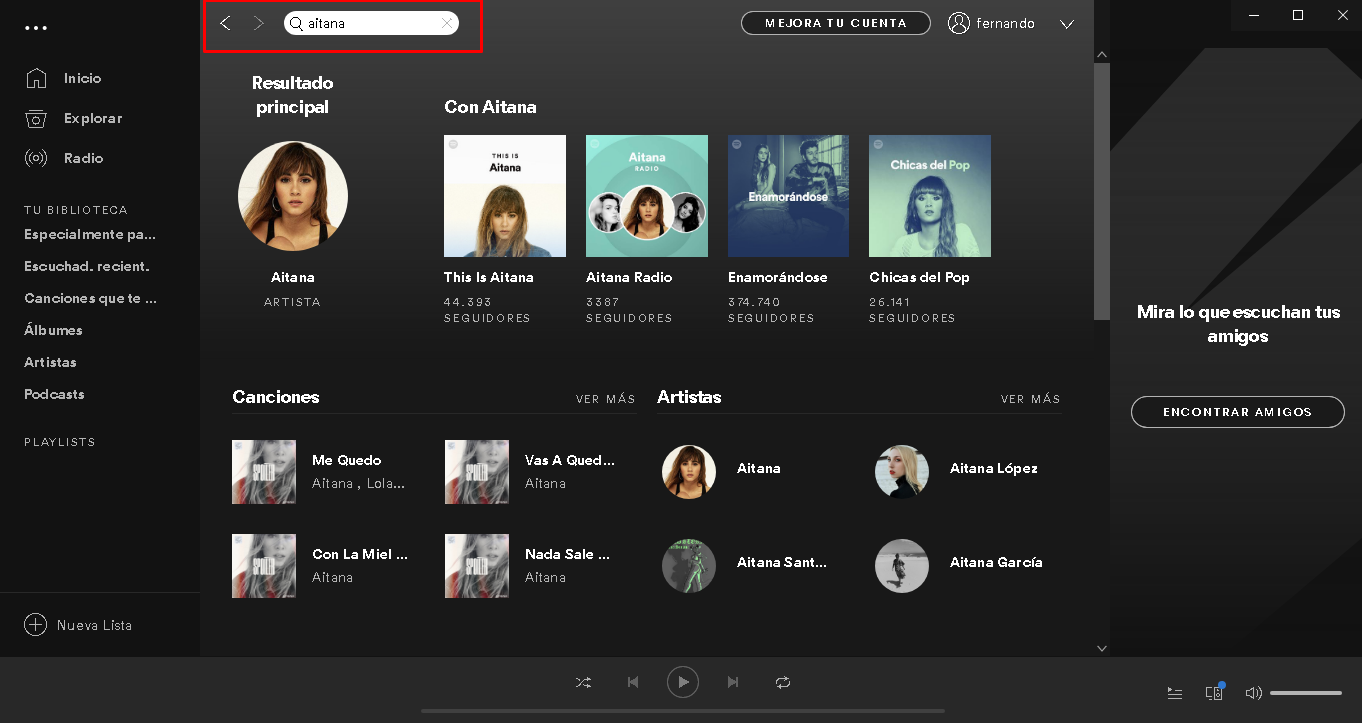
Task: Click the Aitana name under main result
Action: pos(293,277)
